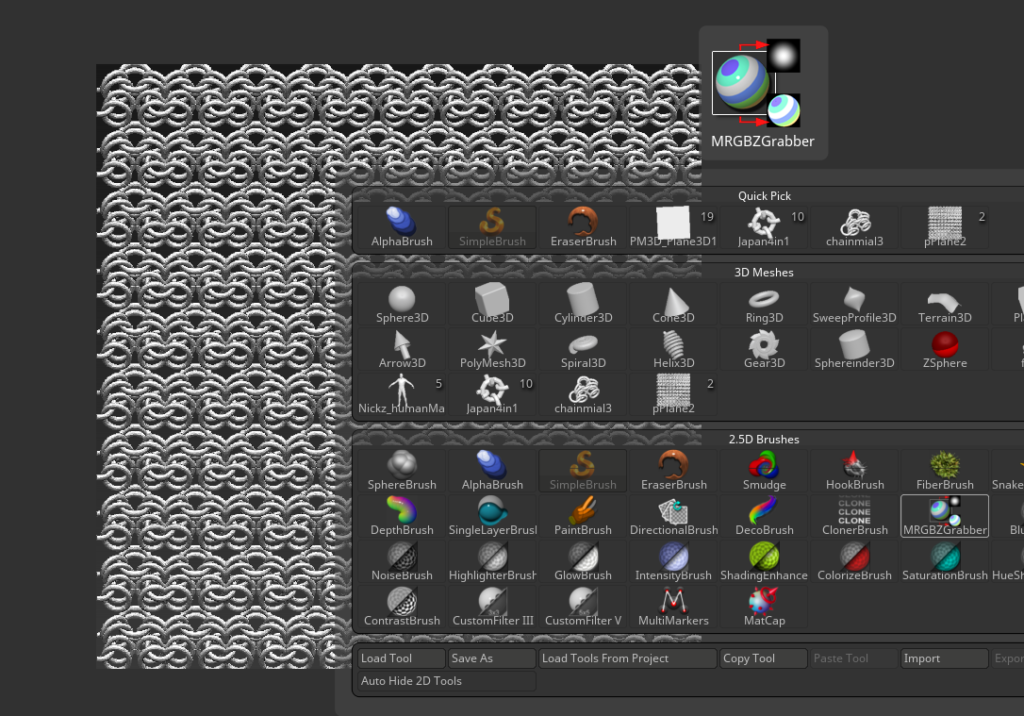Select the MultiMarkers tool
This screenshot has width=1024, height=716.
click(673, 607)
